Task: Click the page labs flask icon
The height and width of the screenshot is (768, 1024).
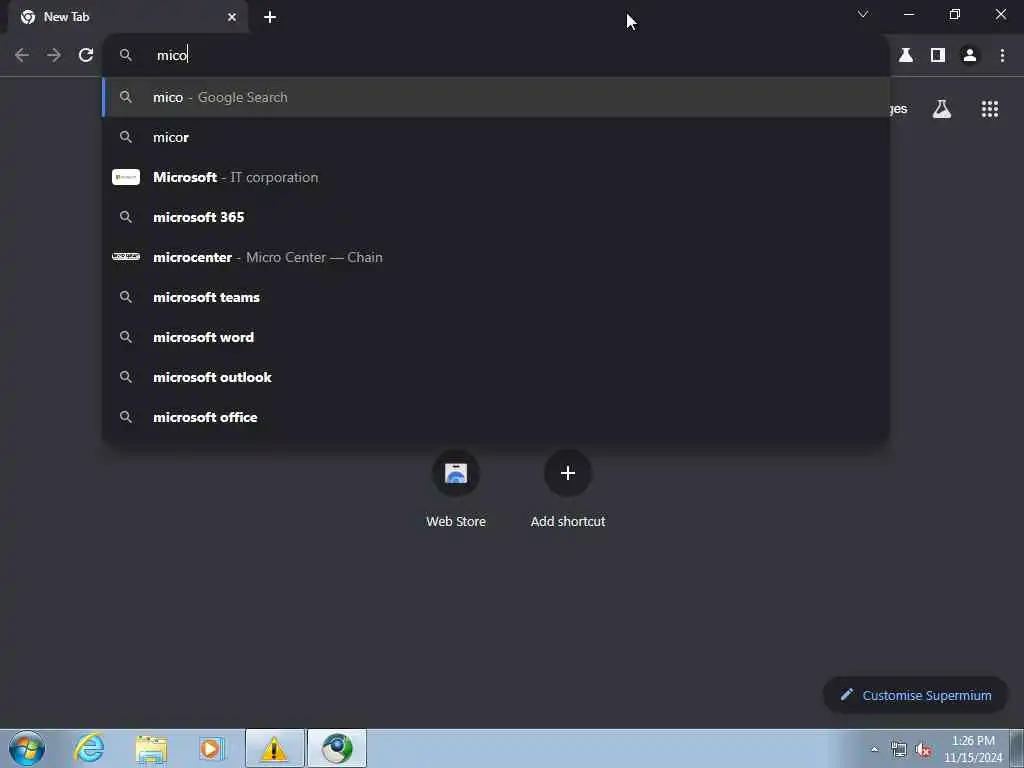Action: pos(942,109)
